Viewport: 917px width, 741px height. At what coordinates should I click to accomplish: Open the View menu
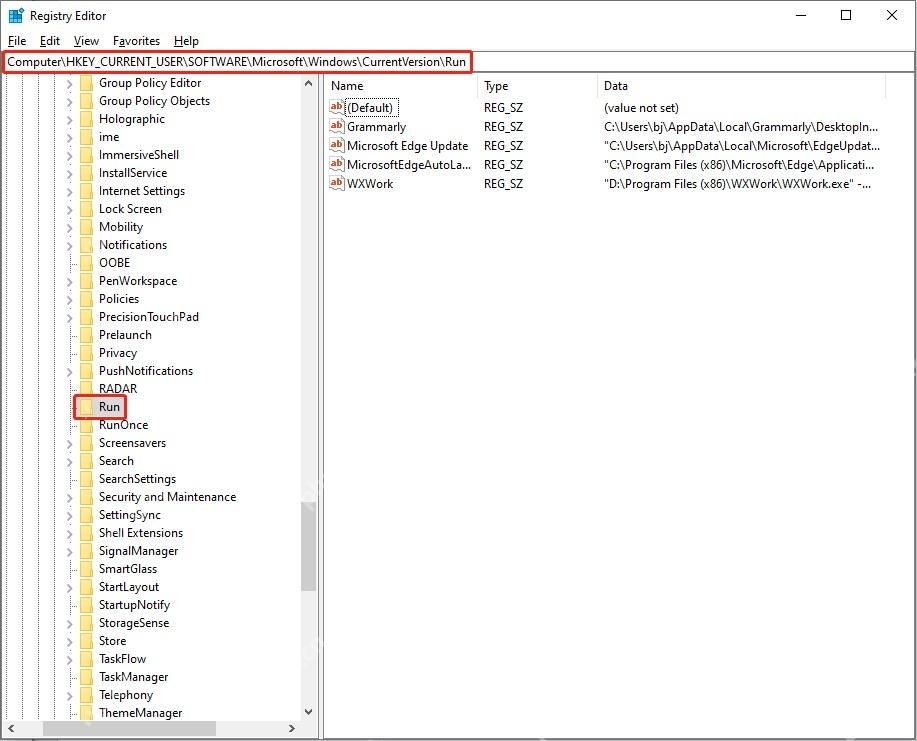(86, 41)
